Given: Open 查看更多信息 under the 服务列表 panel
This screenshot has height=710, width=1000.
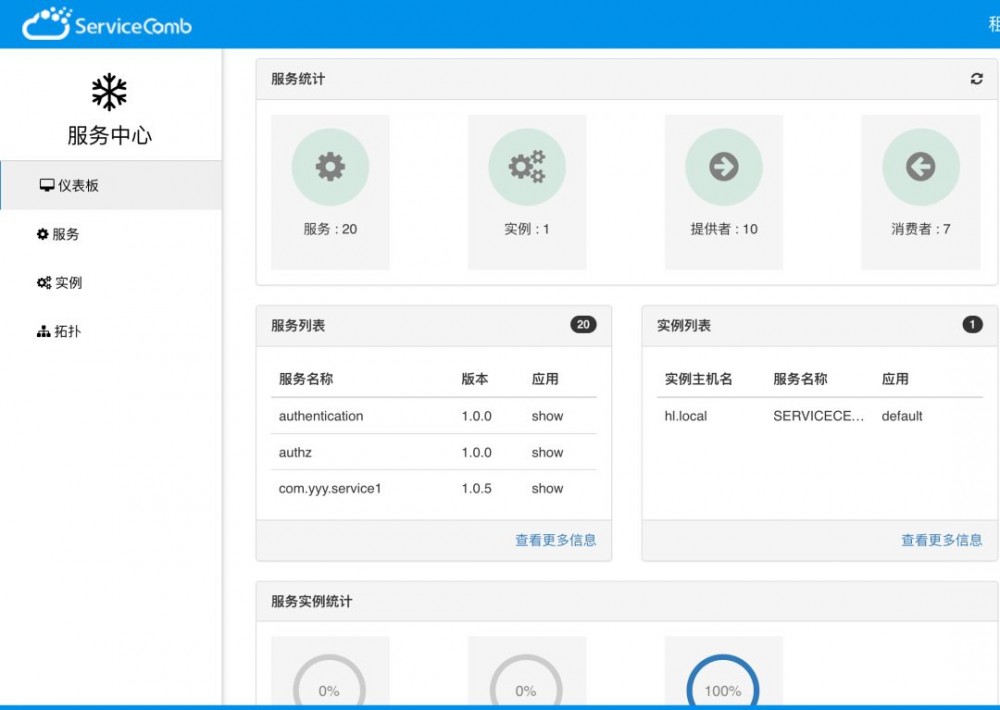Looking at the screenshot, I should click(555, 539).
